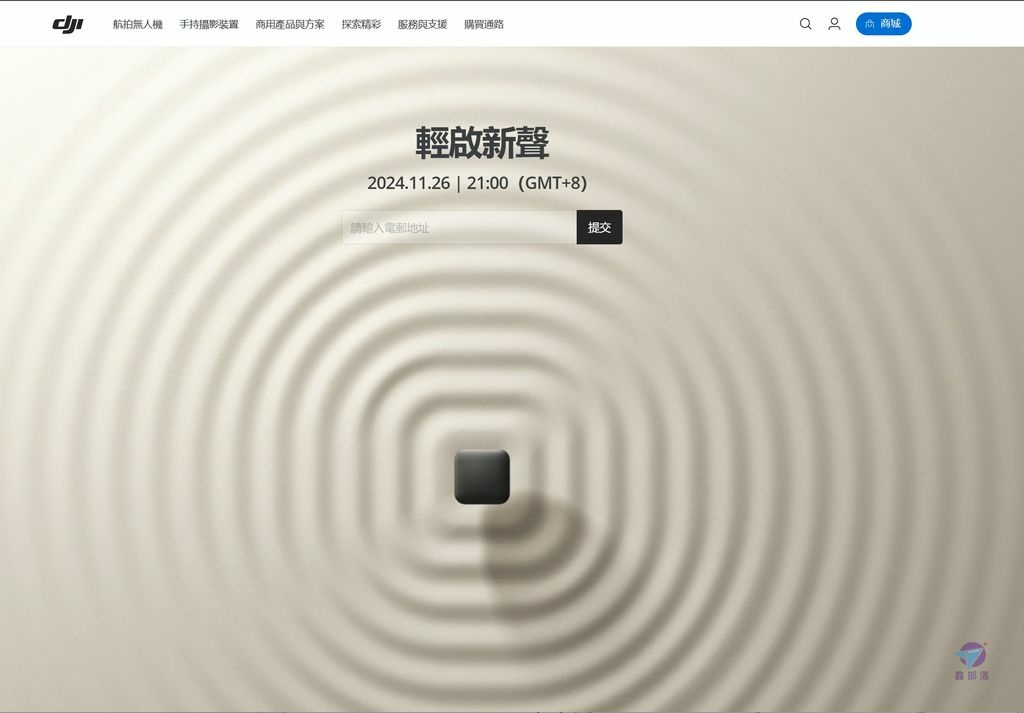This screenshot has width=1024, height=713.
Task: Click the 2024.11.26 launch date text
Action: (x=408, y=183)
